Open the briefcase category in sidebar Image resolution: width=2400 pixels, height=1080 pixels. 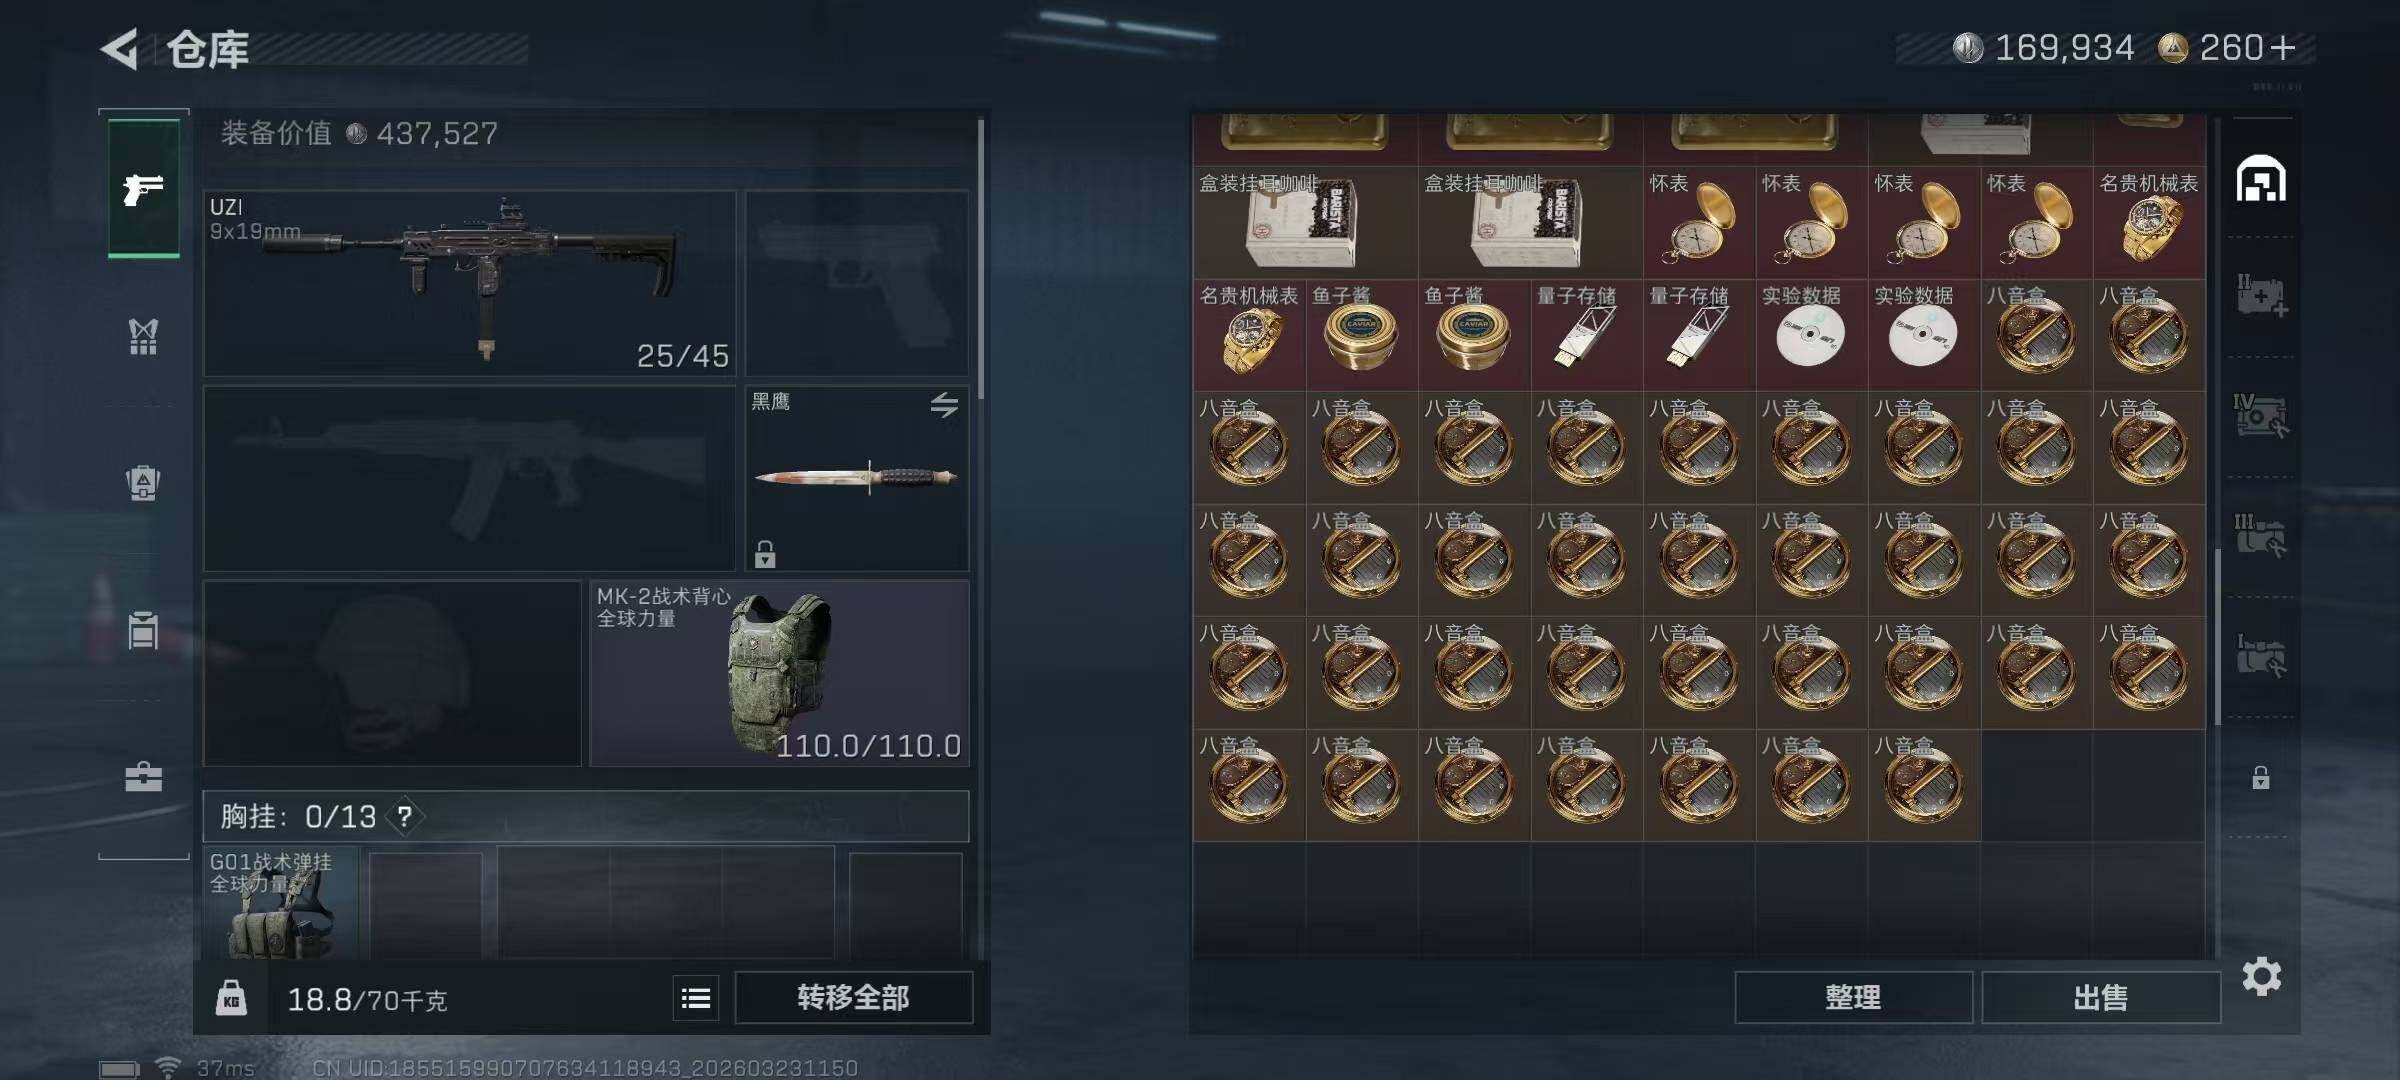[x=143, y=777]
